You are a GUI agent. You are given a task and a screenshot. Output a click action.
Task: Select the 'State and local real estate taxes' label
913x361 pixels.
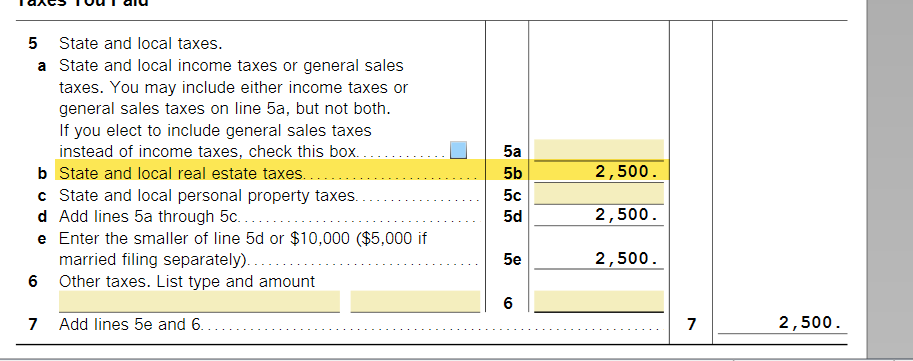click(182, 174)
